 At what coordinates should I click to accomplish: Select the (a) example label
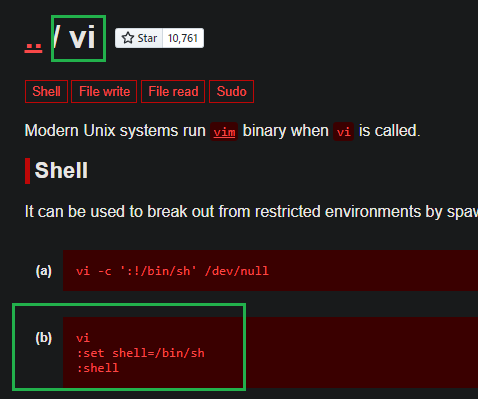44,271
